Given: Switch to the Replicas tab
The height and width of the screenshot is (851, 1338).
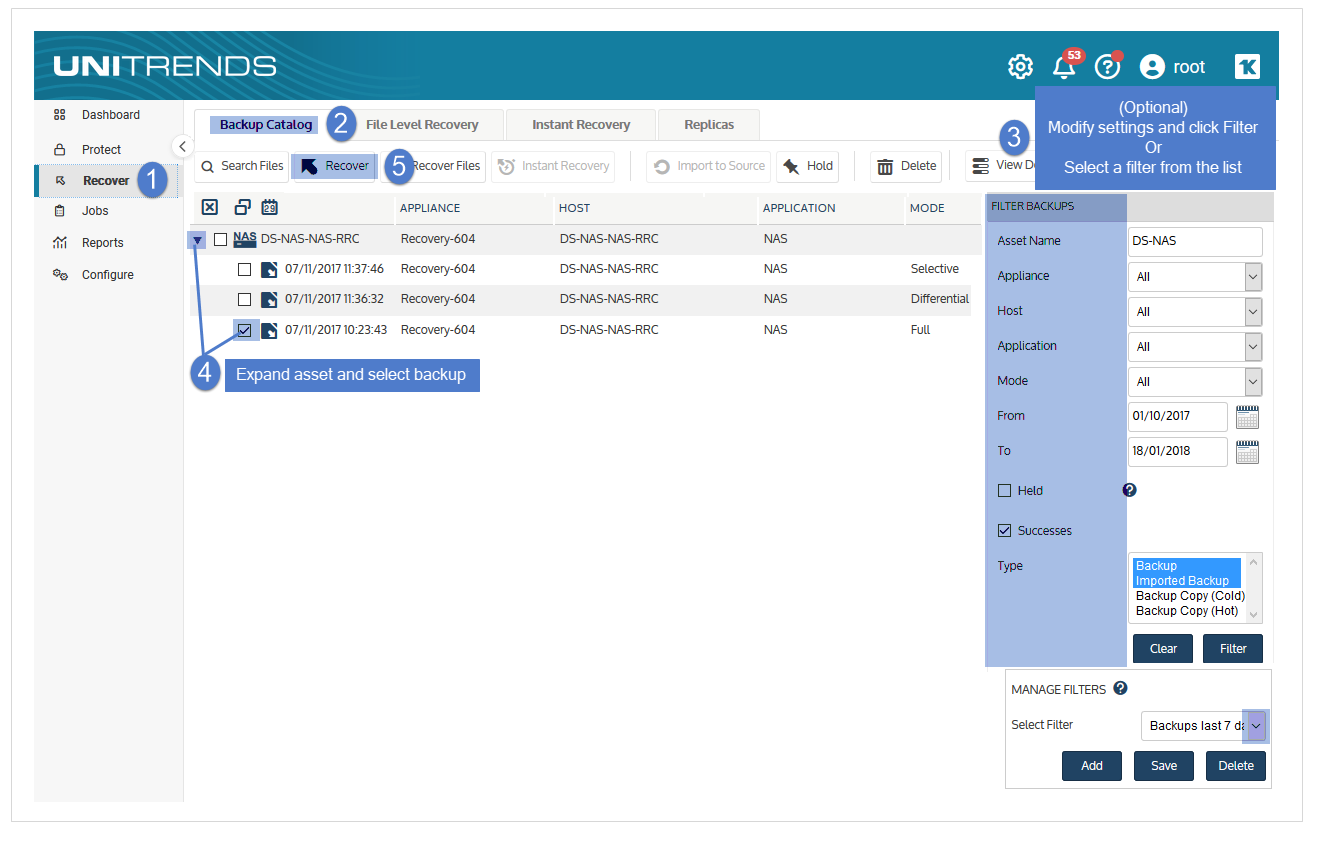Looking at the screenshot, I should pos(709,125).
